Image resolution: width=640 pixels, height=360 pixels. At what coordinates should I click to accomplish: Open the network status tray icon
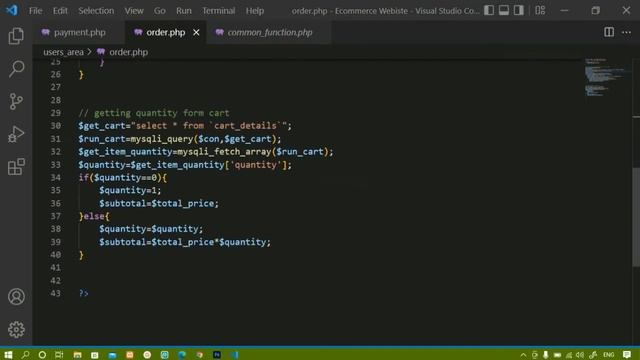click(569, 355)
